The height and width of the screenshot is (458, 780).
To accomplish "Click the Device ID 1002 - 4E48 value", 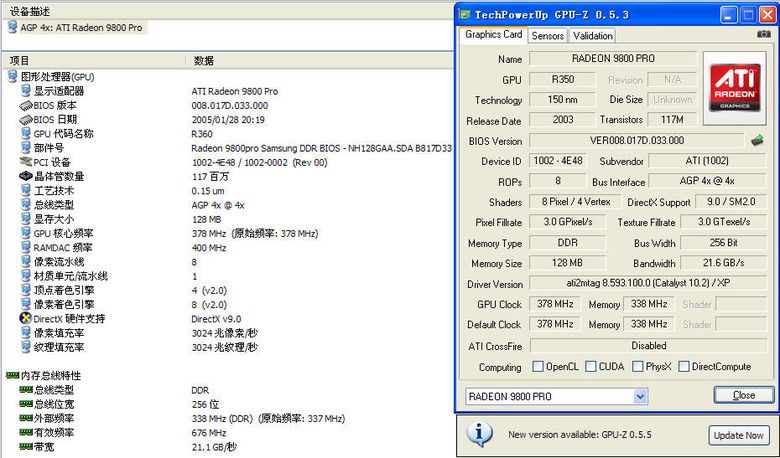I will 558,161.
